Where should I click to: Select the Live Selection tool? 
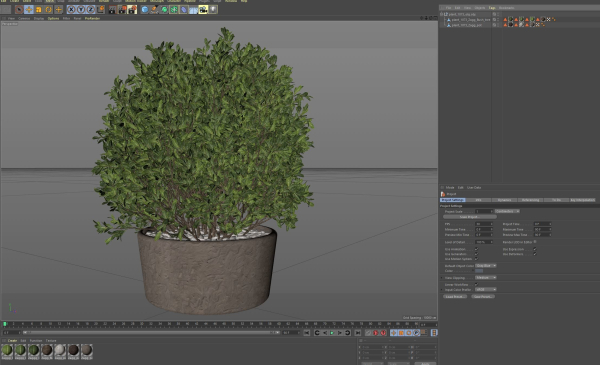(19, 10)
